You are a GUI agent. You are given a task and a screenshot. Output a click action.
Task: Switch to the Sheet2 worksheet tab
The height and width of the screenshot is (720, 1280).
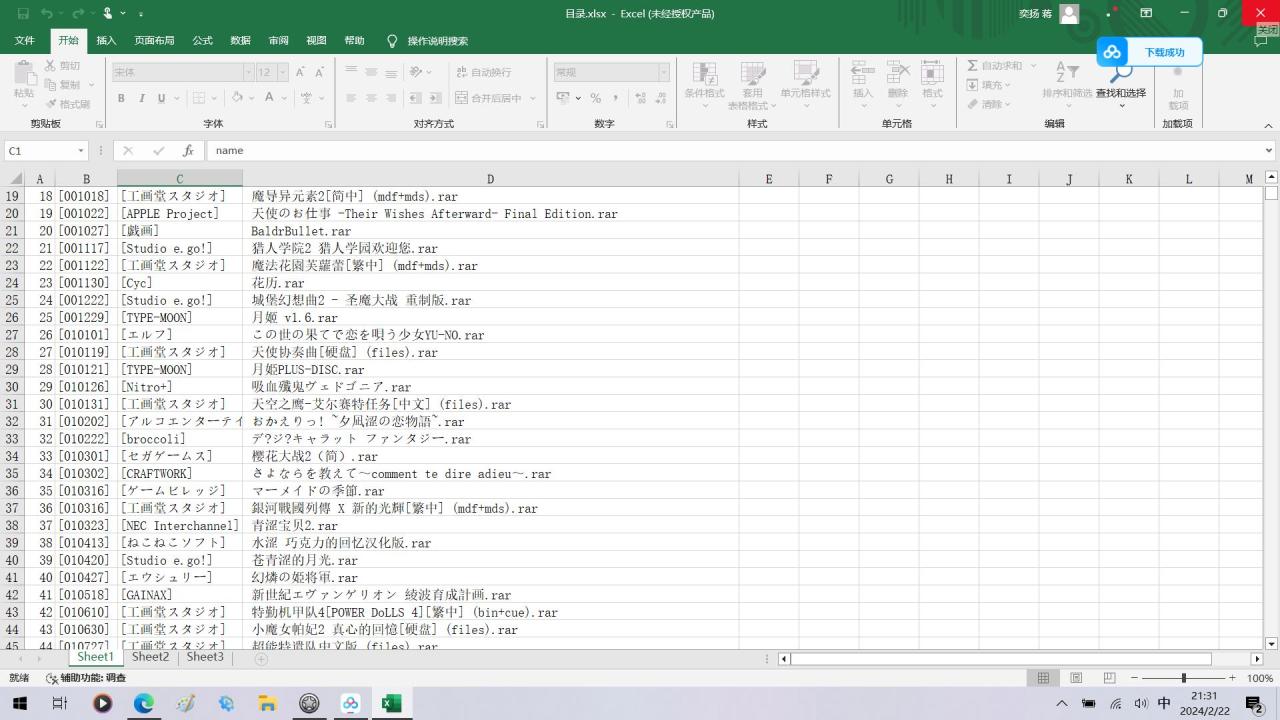[x=150, y=657]
